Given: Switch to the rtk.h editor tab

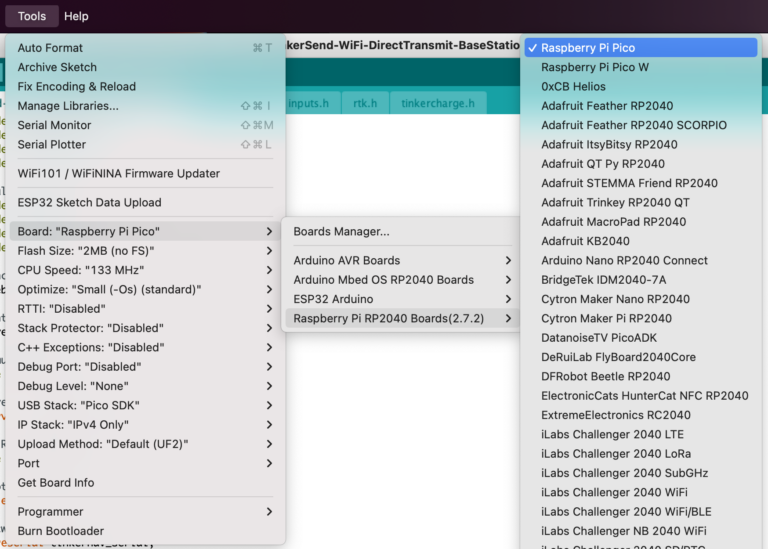Looking at the screenshot, I should tap(365, 103).
